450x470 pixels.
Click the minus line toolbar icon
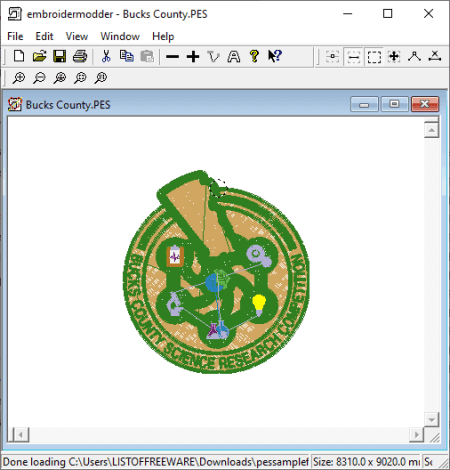pyautogui.click(x=172, y=56)
